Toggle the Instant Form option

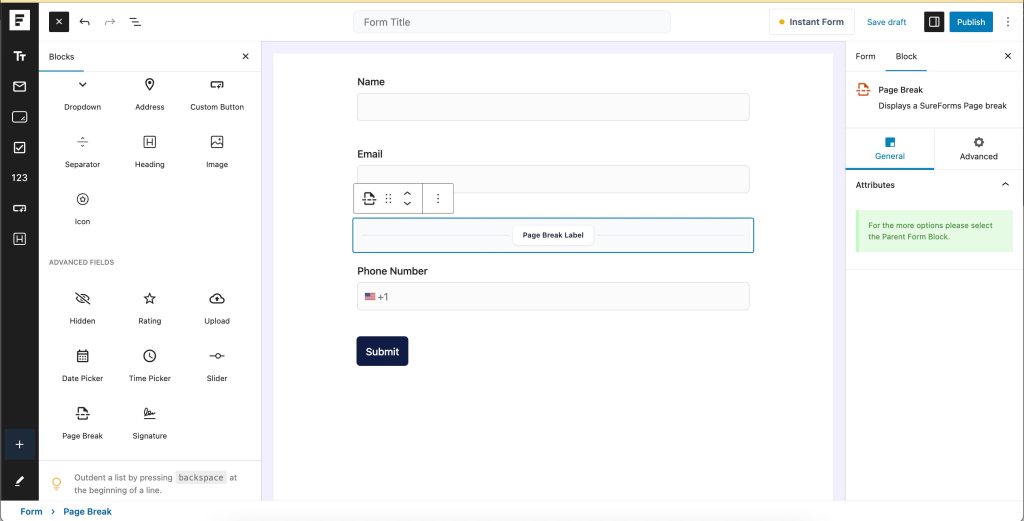(x=811, y=22)
